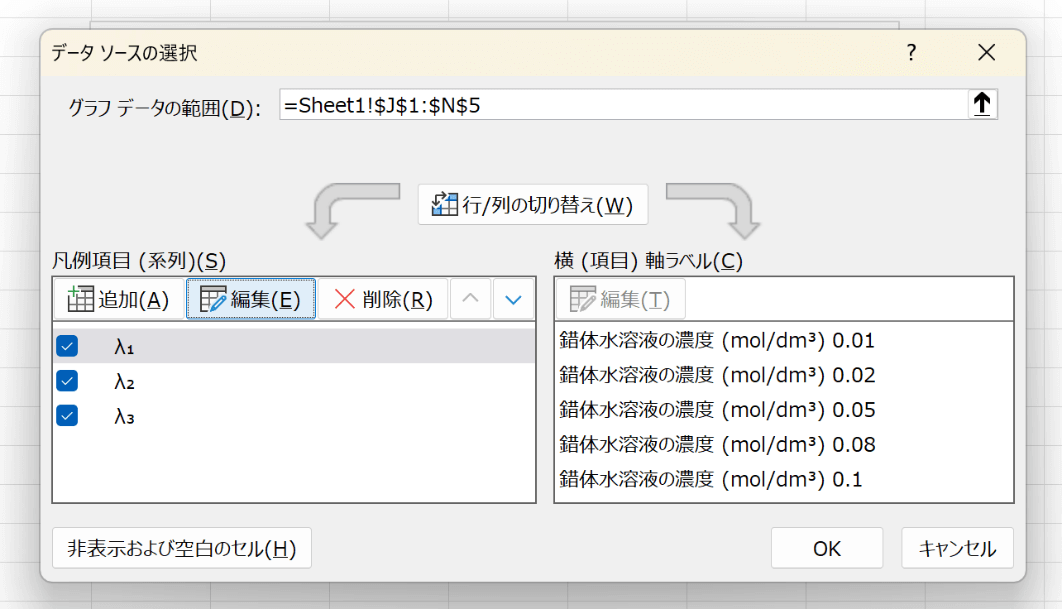
Task: Click the chart data range input field
Action: (620, 104)
